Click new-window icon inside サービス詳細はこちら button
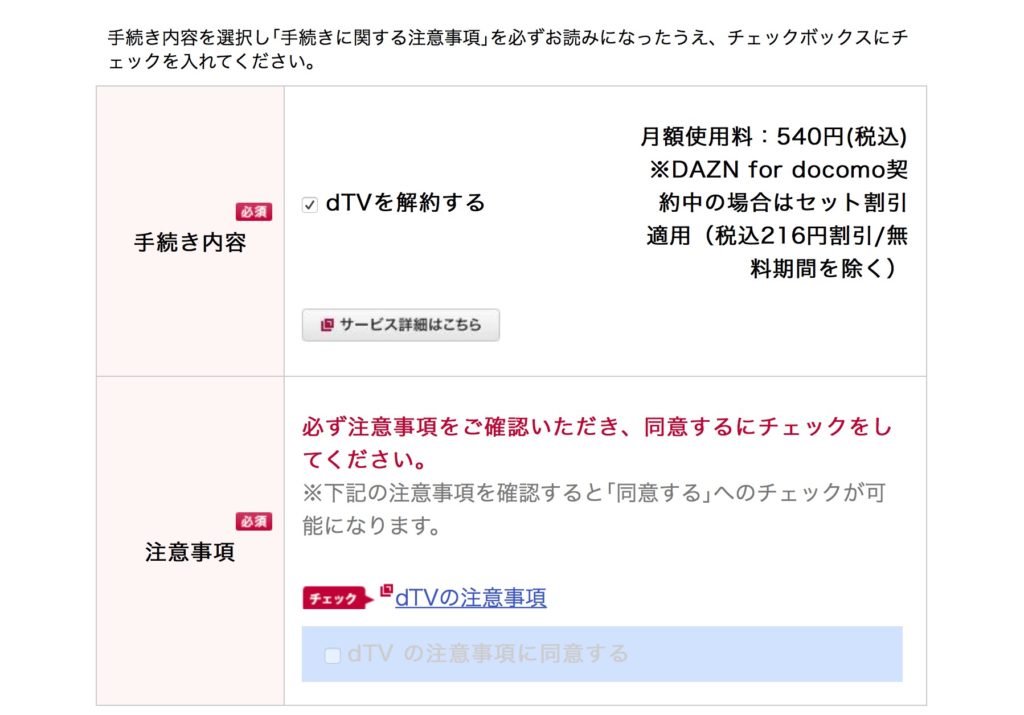This screenshot has width=1024, height=715. point(327,325)
